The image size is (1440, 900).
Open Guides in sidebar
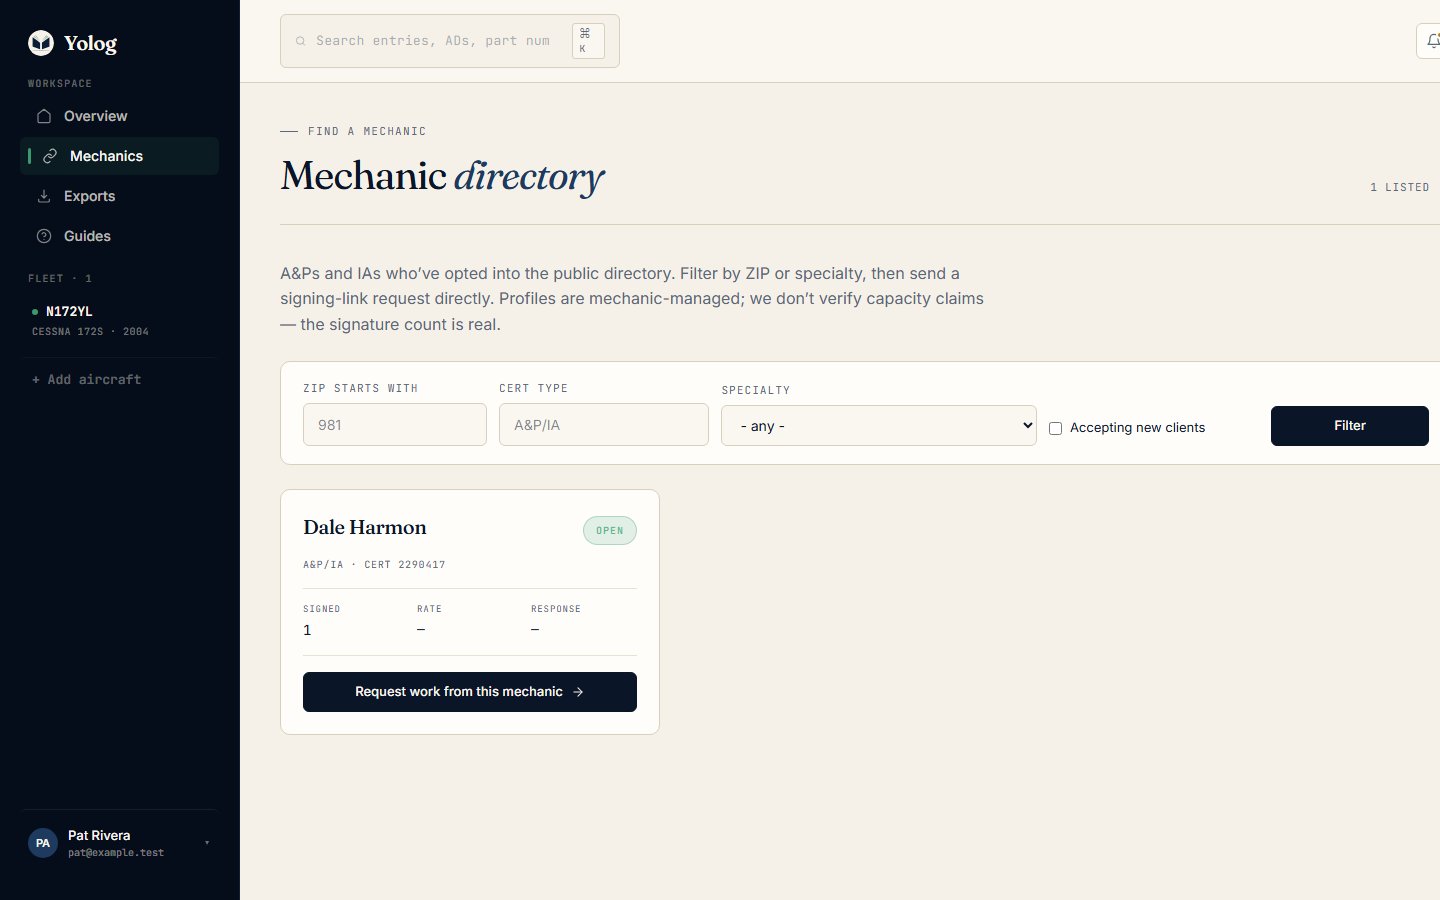tap(119, 236)
